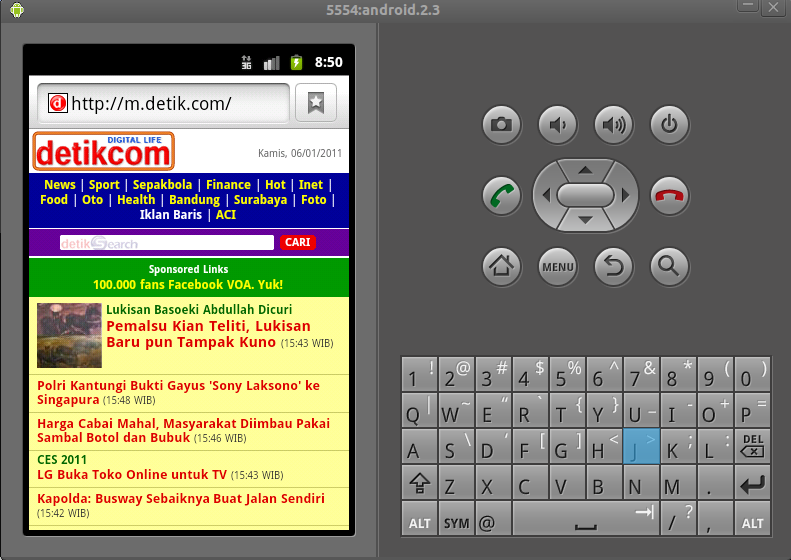The height and width of the screenshot is (560, 791).
Task: Go back using the back arrow button
Action: 613,266
